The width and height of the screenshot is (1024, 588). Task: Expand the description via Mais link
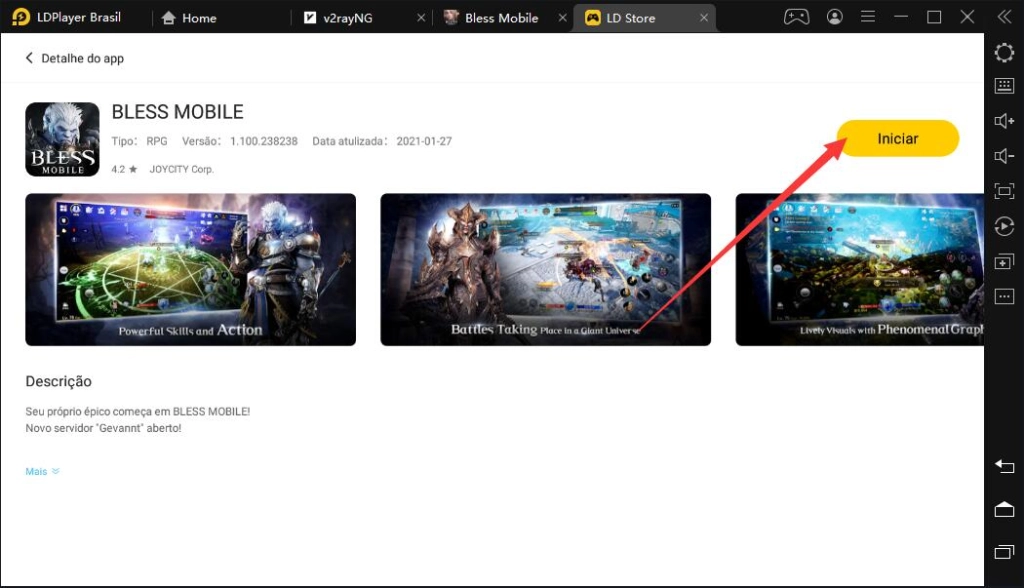tap(37, 471)
